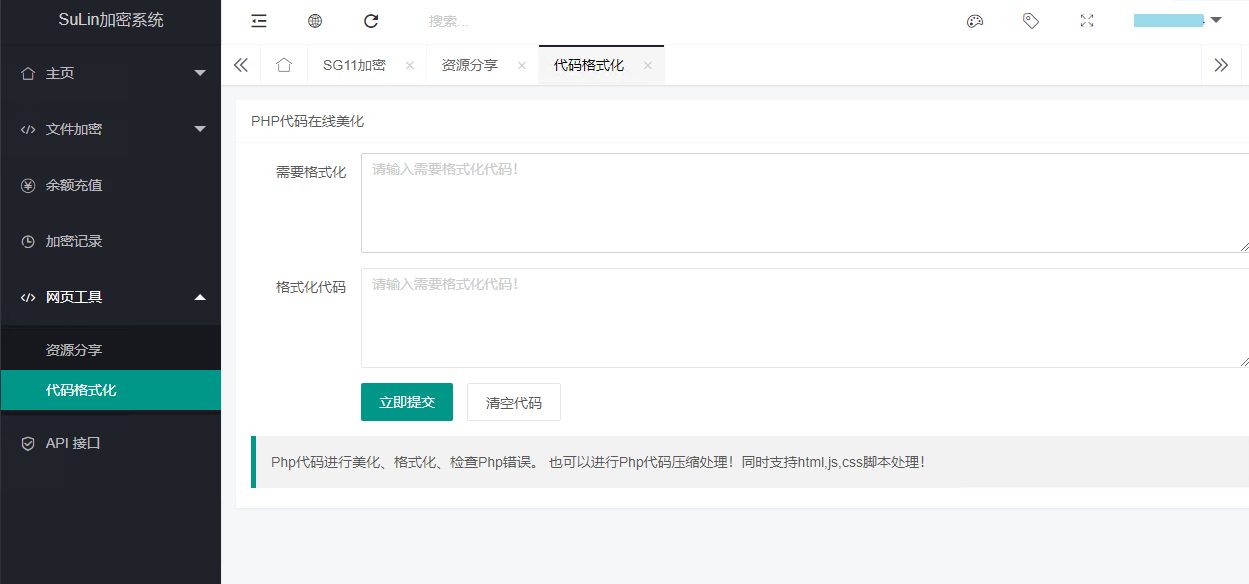The width and height of the screenshot is (1249, 584).
Task: Click the 格式化代码 textarea resize handle
Action: tap(1243, 361)
